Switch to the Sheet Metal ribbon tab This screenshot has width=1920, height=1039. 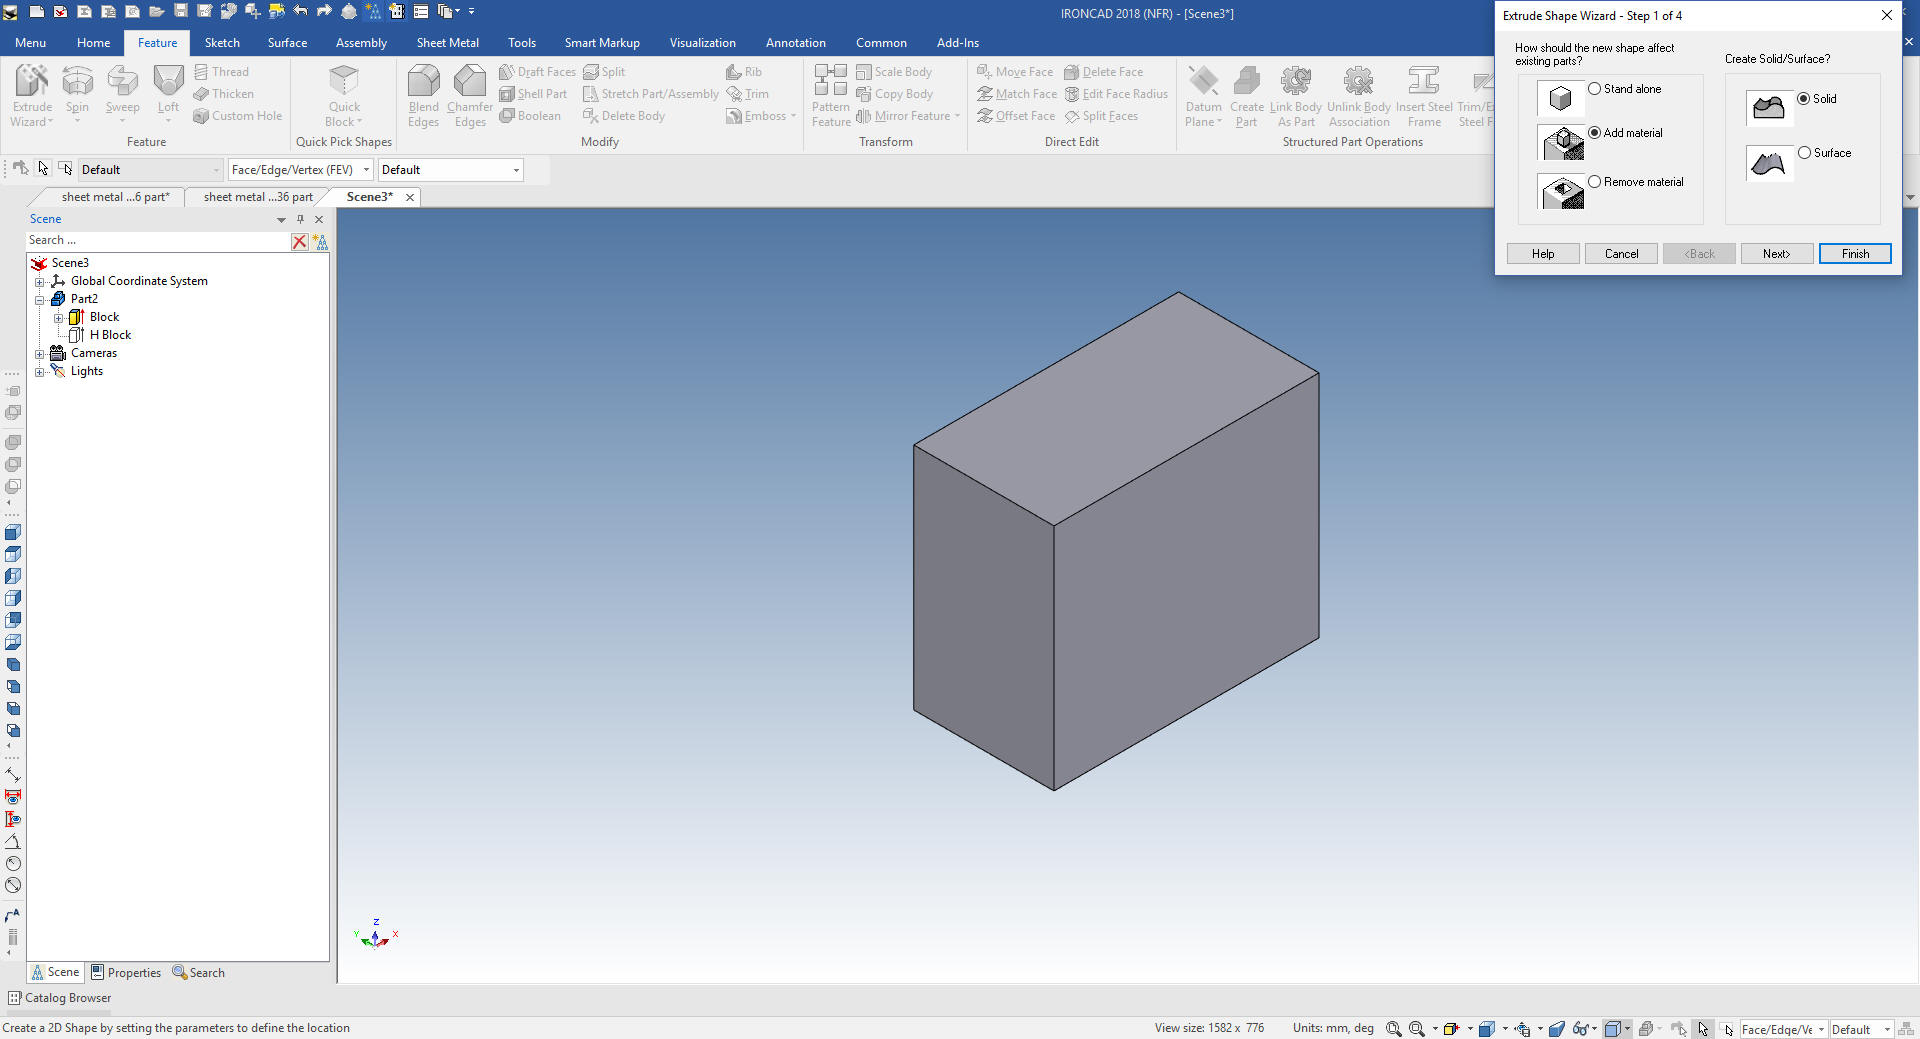[447, 43]
